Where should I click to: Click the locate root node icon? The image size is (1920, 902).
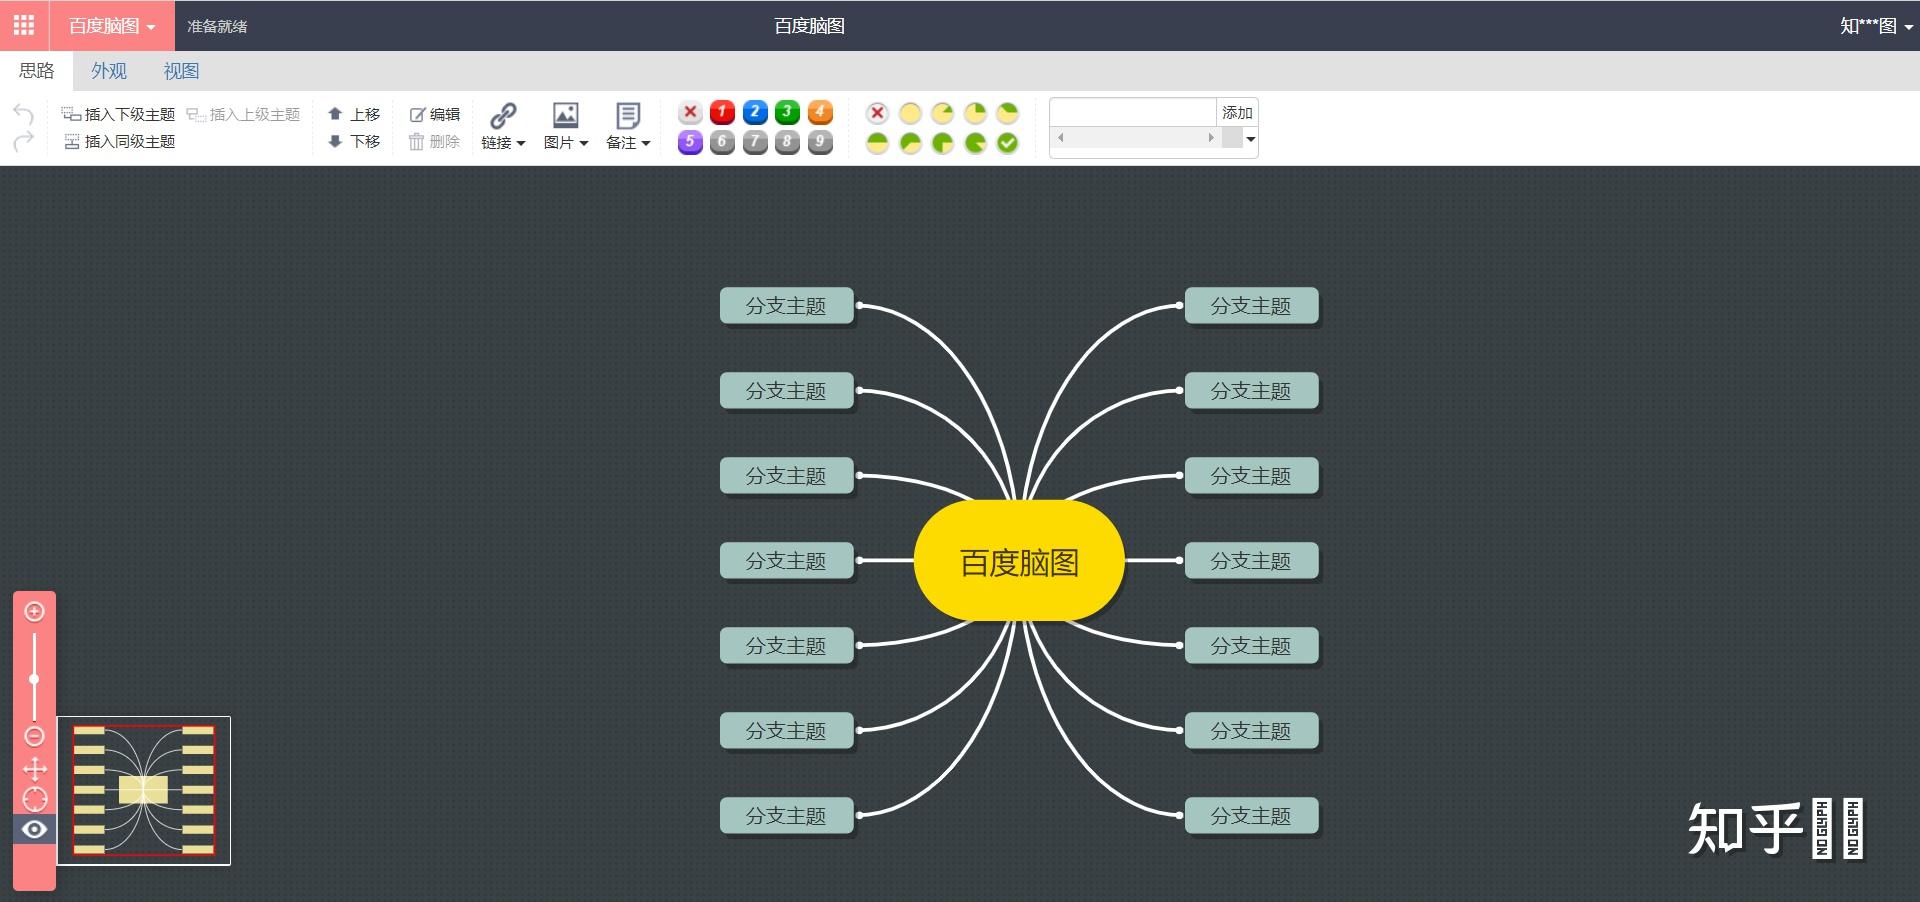(x=34, y=799)
